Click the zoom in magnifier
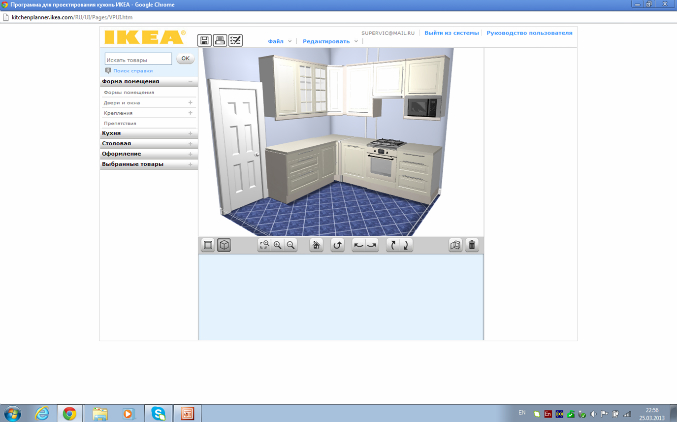This screenshot has height=422, width=677. (277, 245)
